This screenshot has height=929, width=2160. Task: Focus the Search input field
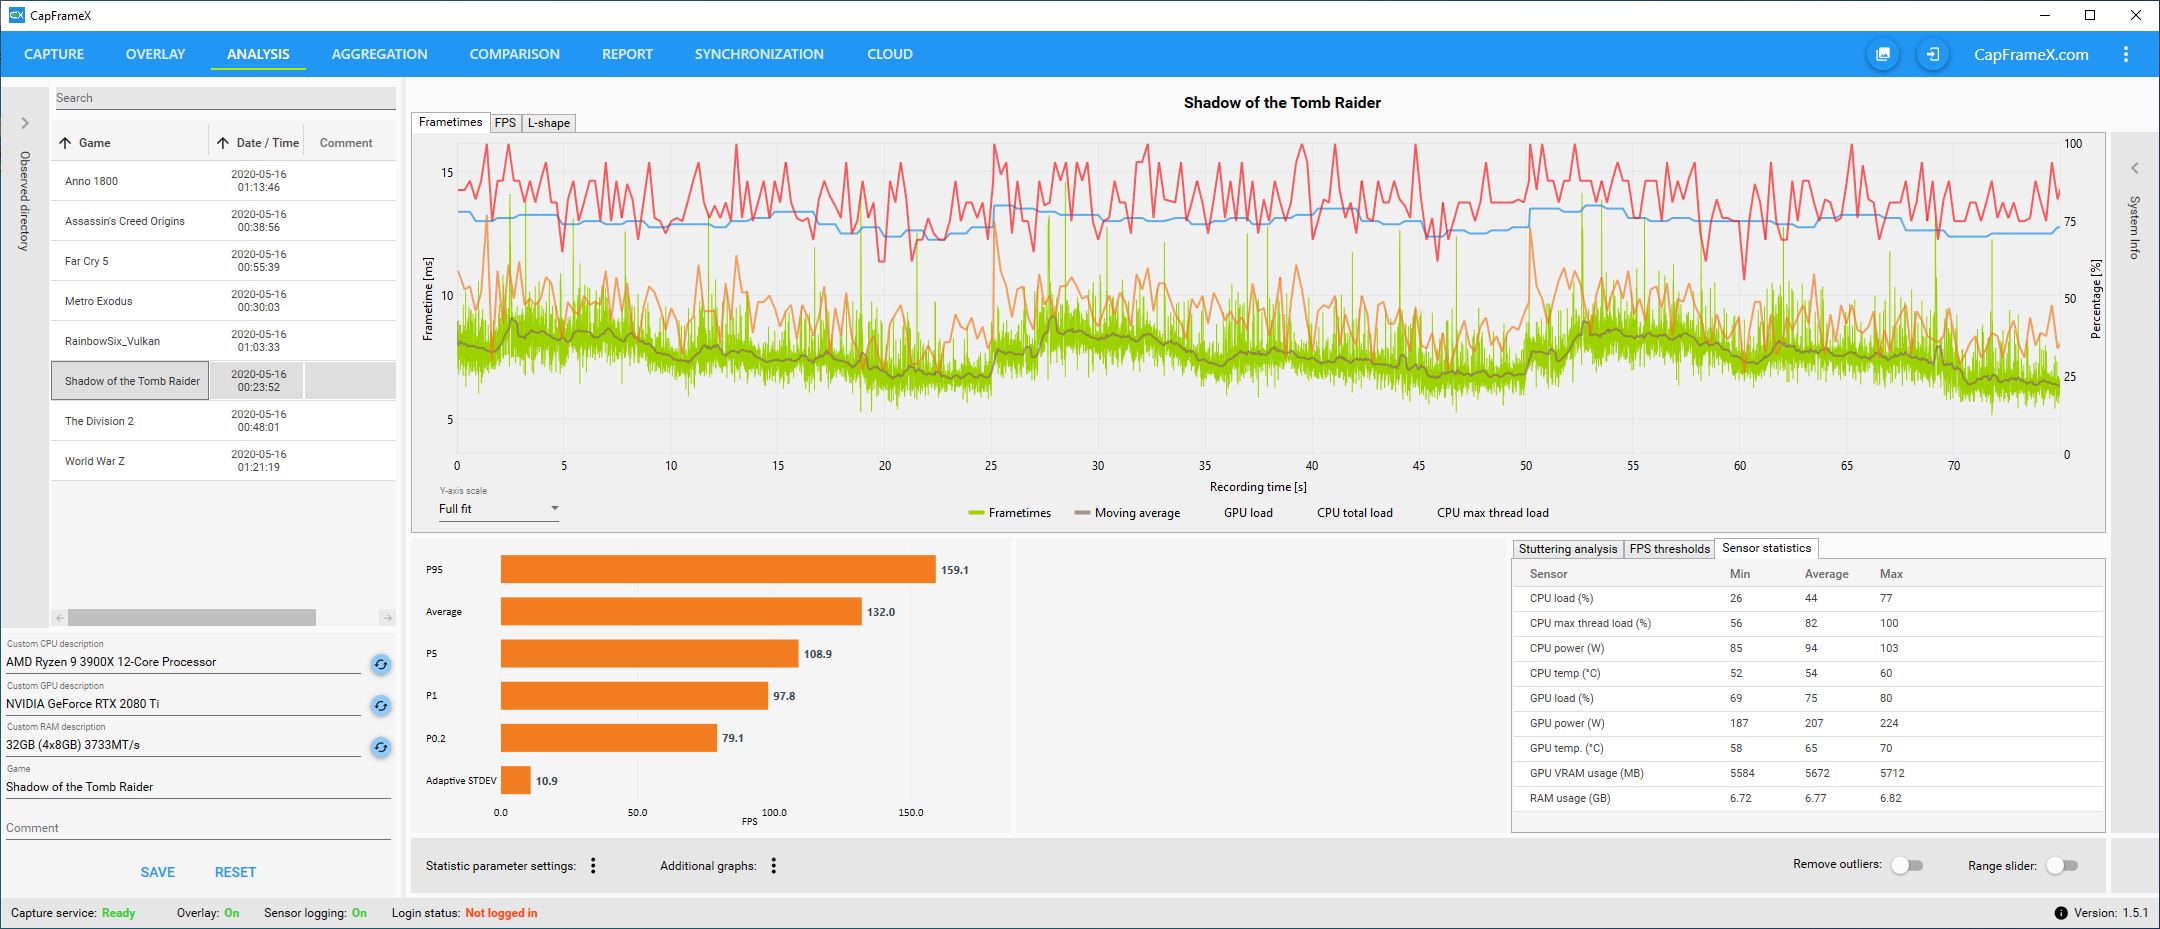pos(224,98)
